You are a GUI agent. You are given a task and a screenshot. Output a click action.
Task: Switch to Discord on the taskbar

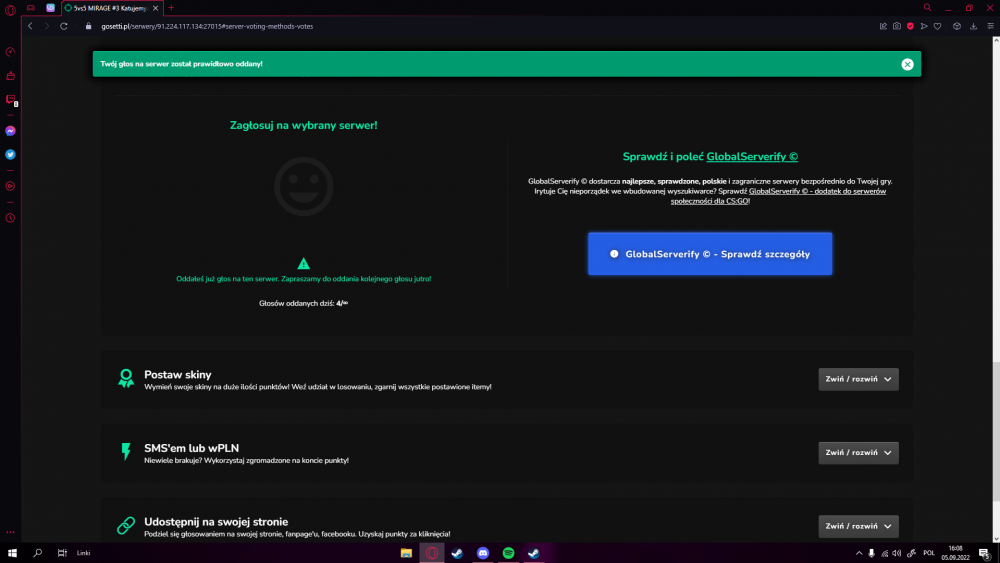point(483,553)
